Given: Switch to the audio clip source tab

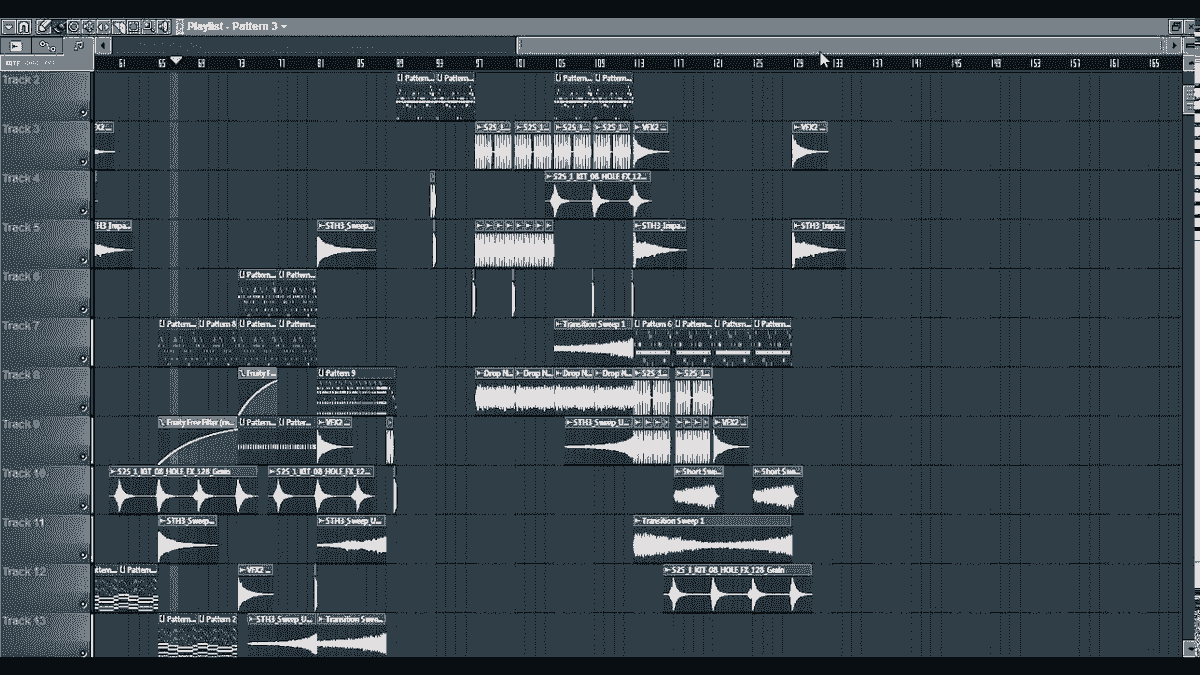Looking at the screenshot, I should pos(16,45).
